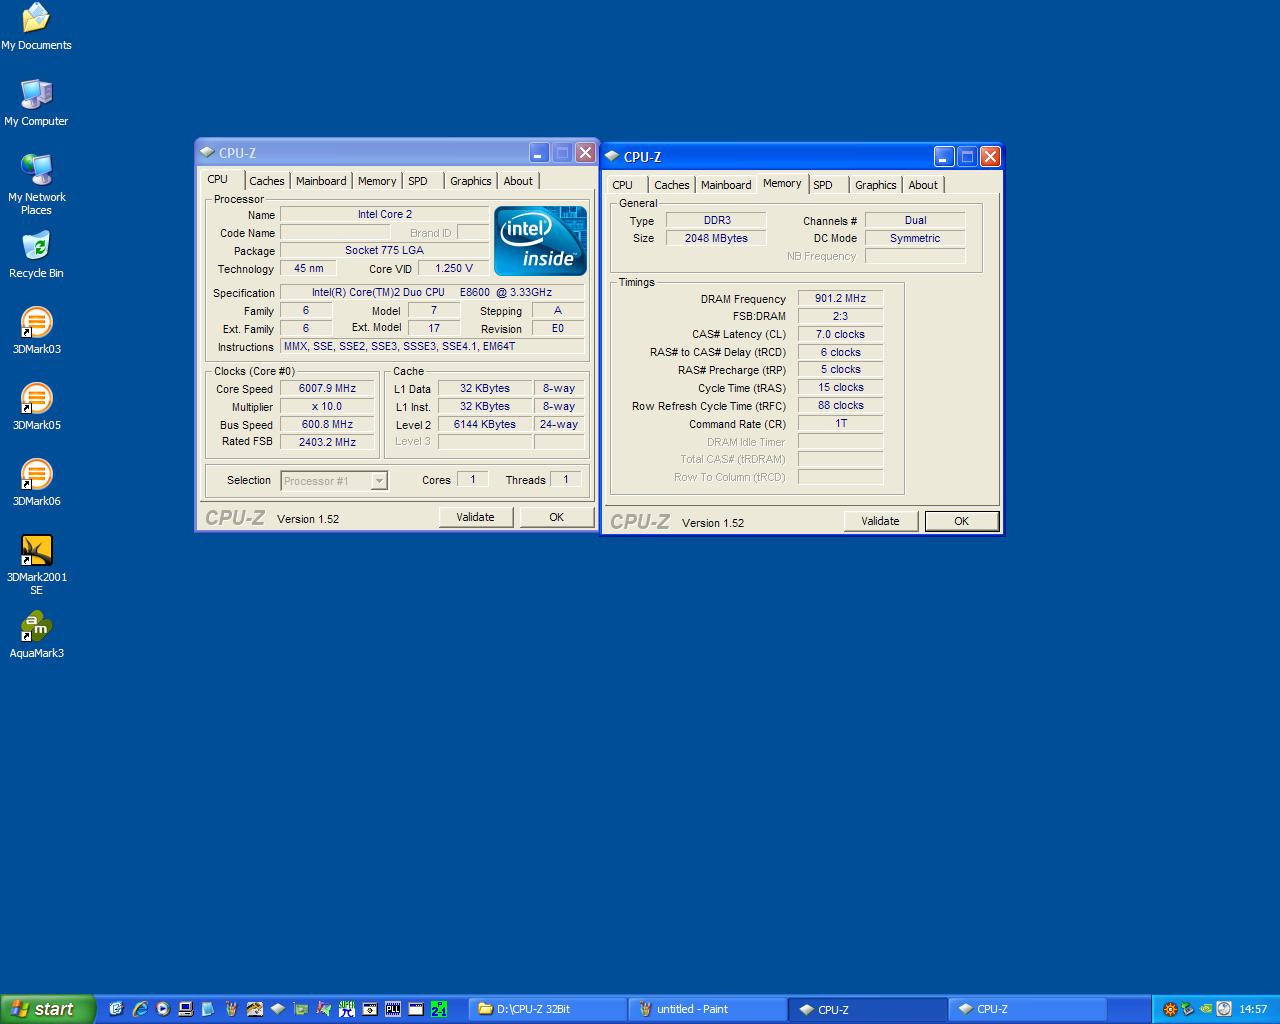The width and height of the screenshot is (1280, 1024).
Task: Click the Safely Remove Hardware tray icon
Action: (x=1188, y=1009)
